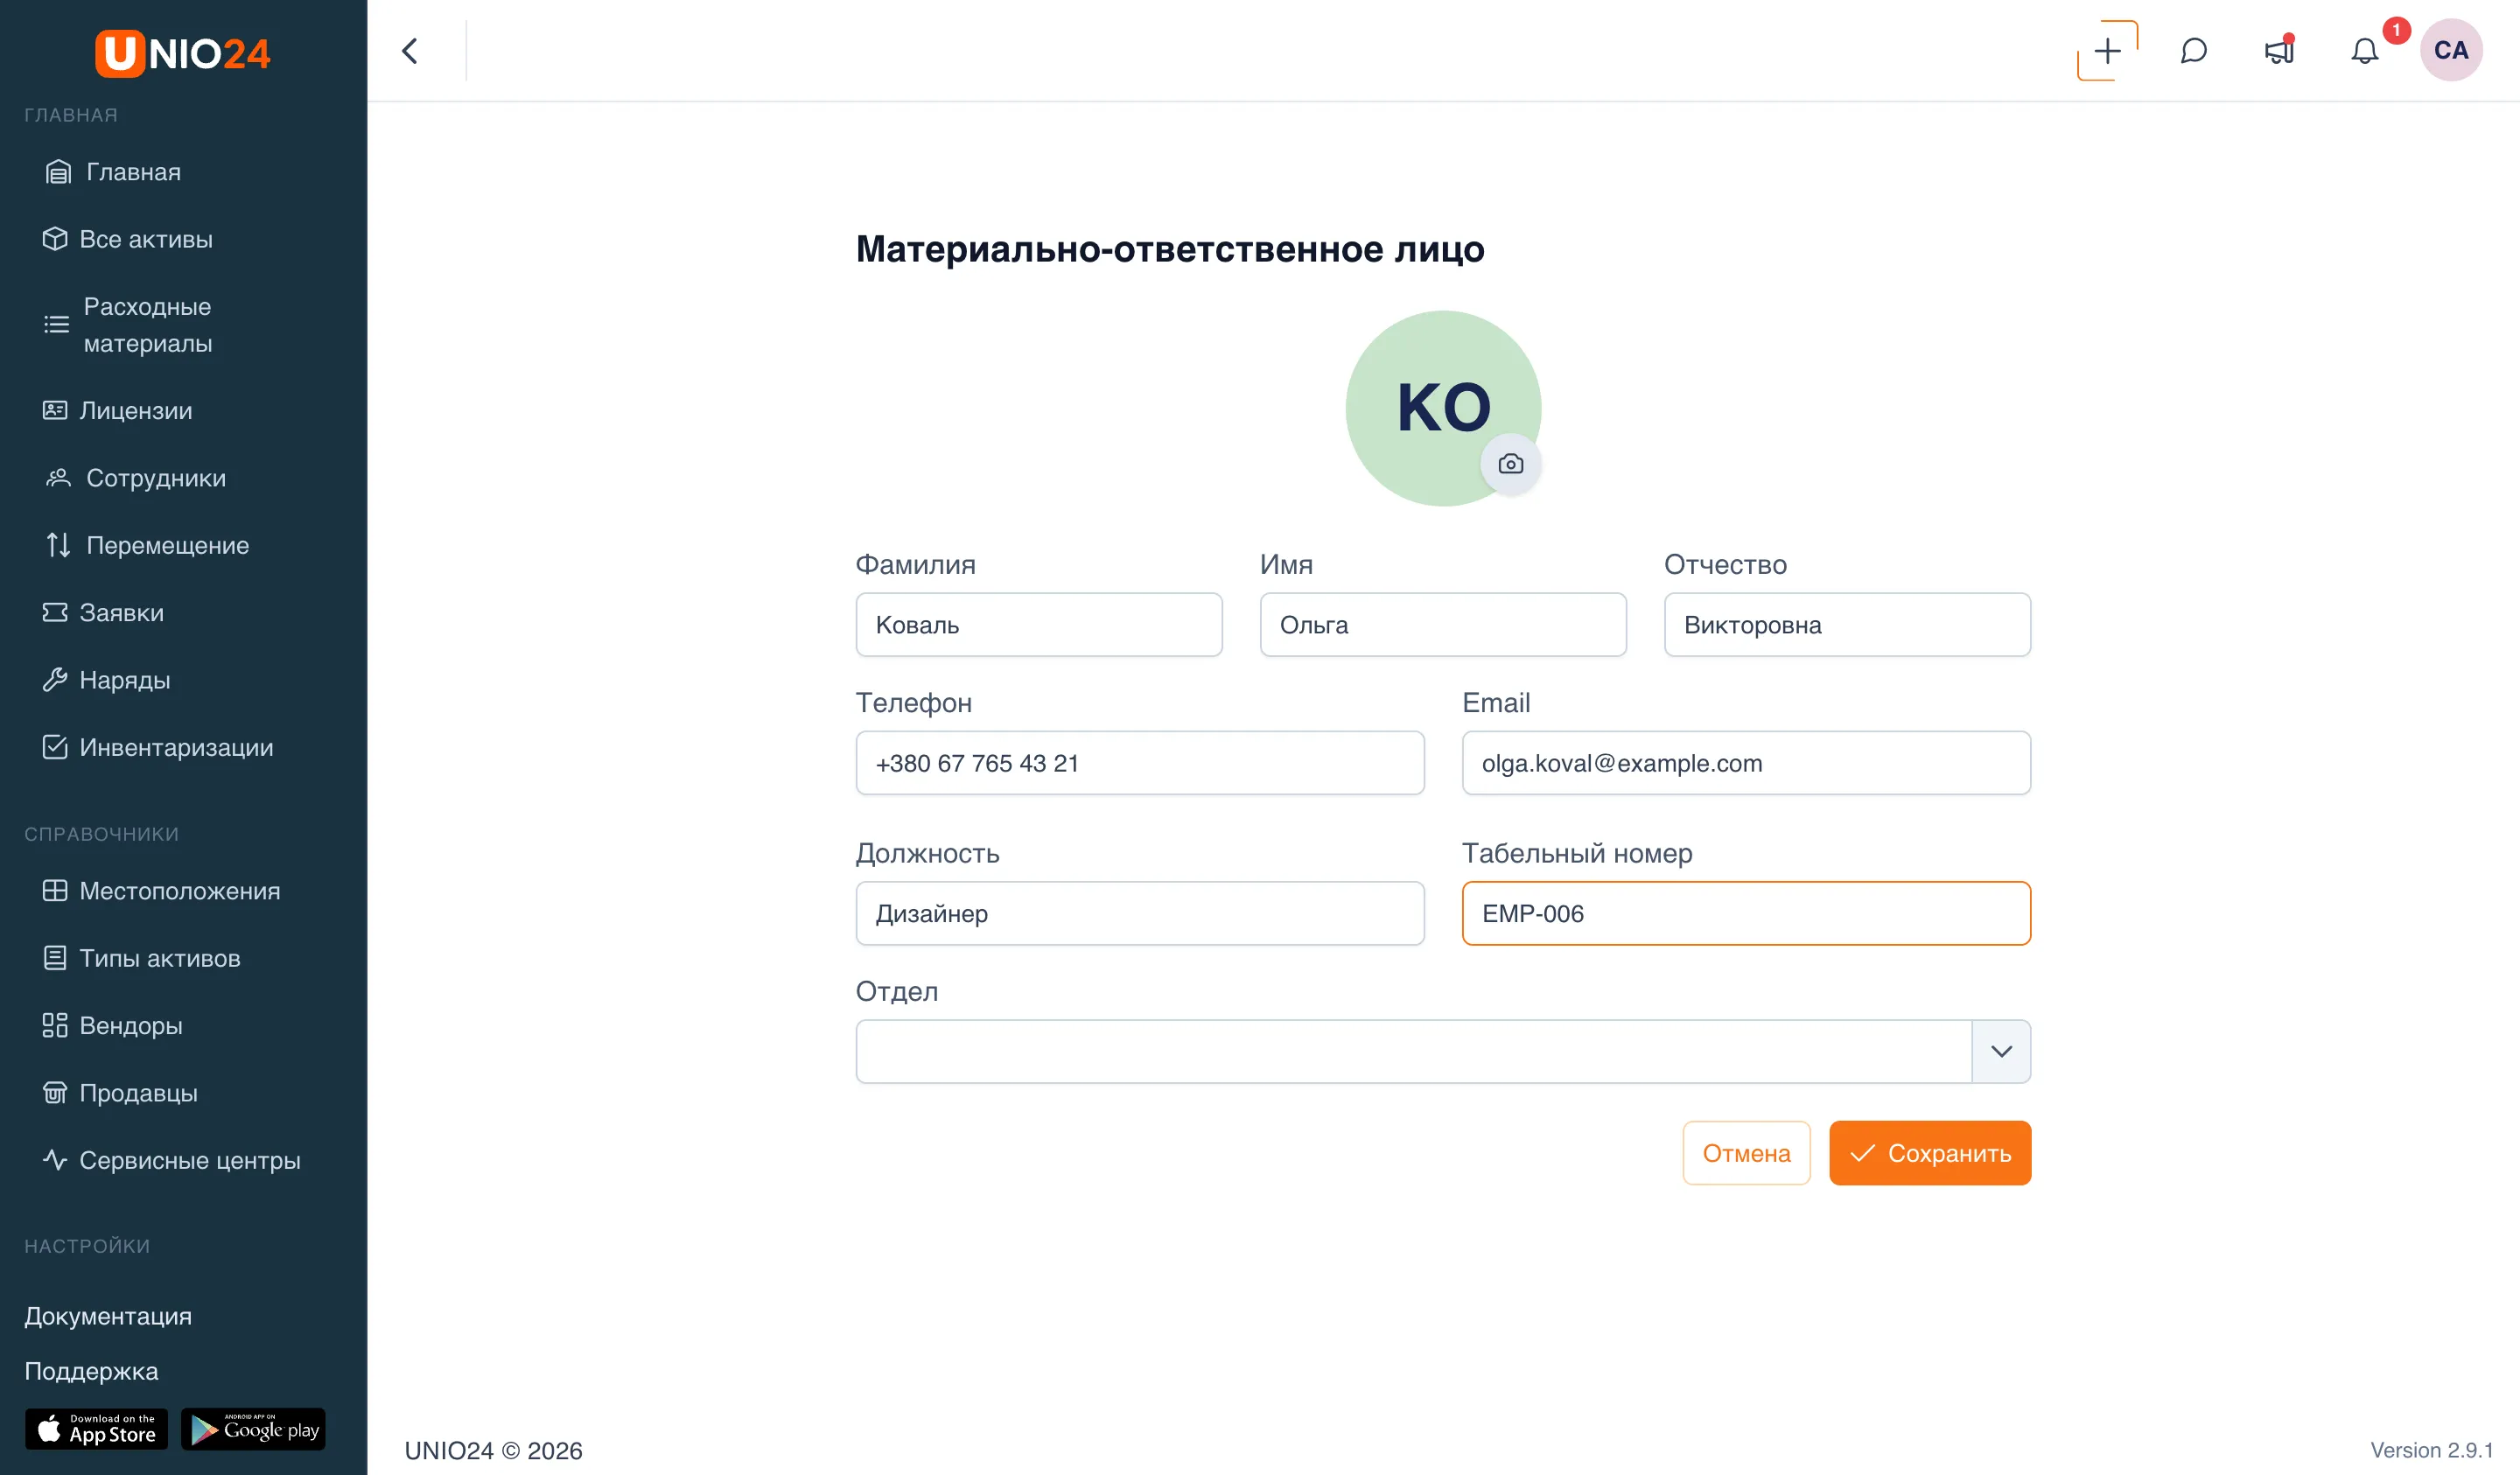This screenshot has height=1475, width=2520.
Task: Focus the Фамилия field with Коваль
Action: click(1039, 625)
